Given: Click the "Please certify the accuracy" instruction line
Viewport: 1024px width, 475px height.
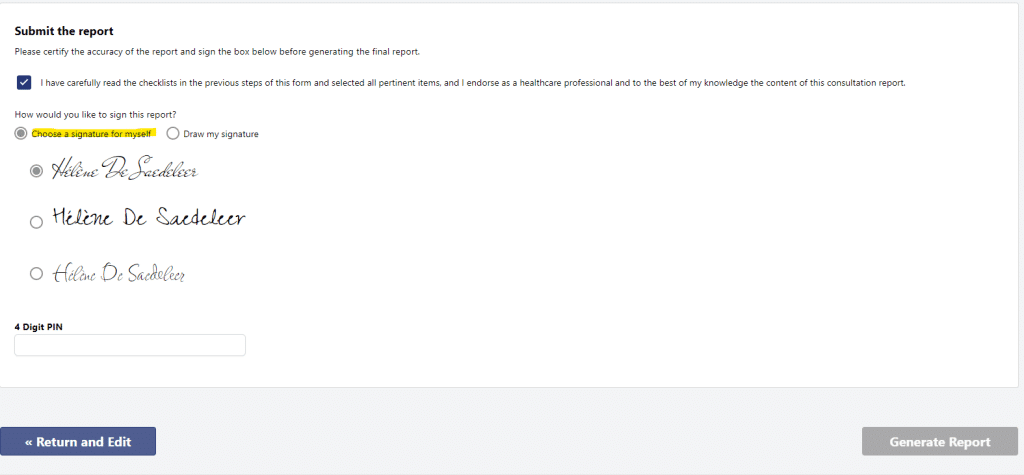Looking at the screenshot, I should point(217,52).
